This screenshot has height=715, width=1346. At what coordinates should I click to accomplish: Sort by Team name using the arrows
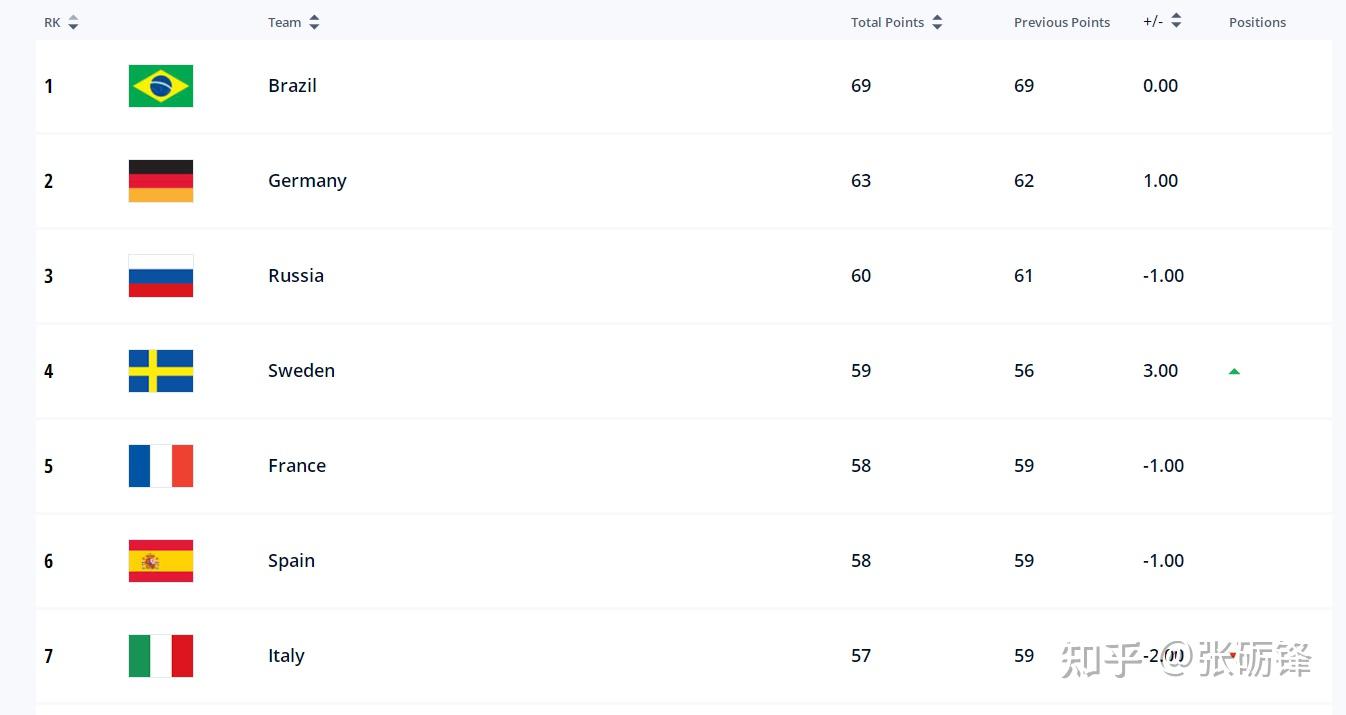[x=314, y=22]
